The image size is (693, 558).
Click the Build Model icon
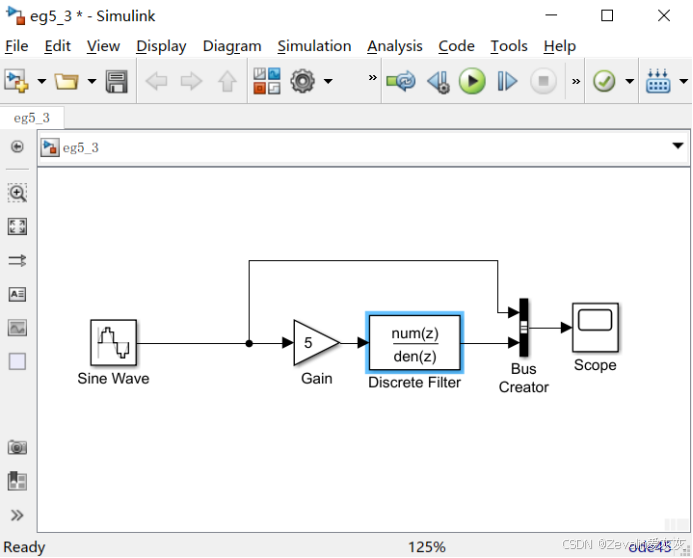[658, 81]
